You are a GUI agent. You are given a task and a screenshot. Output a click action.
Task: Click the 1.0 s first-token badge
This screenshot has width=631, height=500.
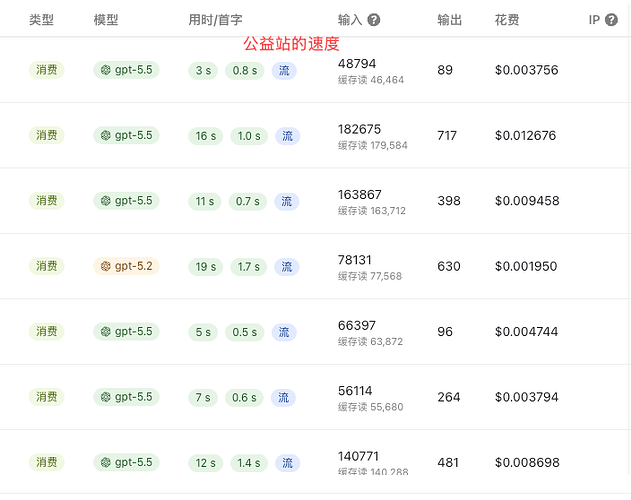tap(249, 136)
